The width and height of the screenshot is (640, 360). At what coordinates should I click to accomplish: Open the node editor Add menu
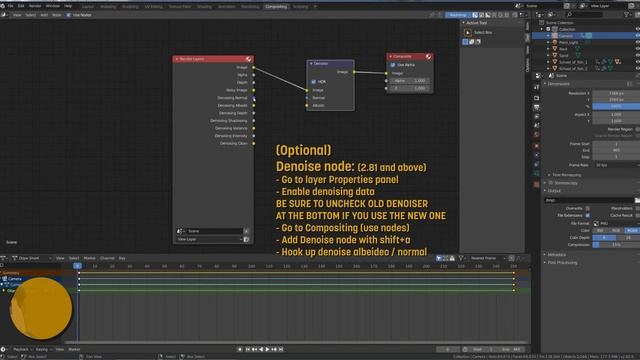point(44,15)
